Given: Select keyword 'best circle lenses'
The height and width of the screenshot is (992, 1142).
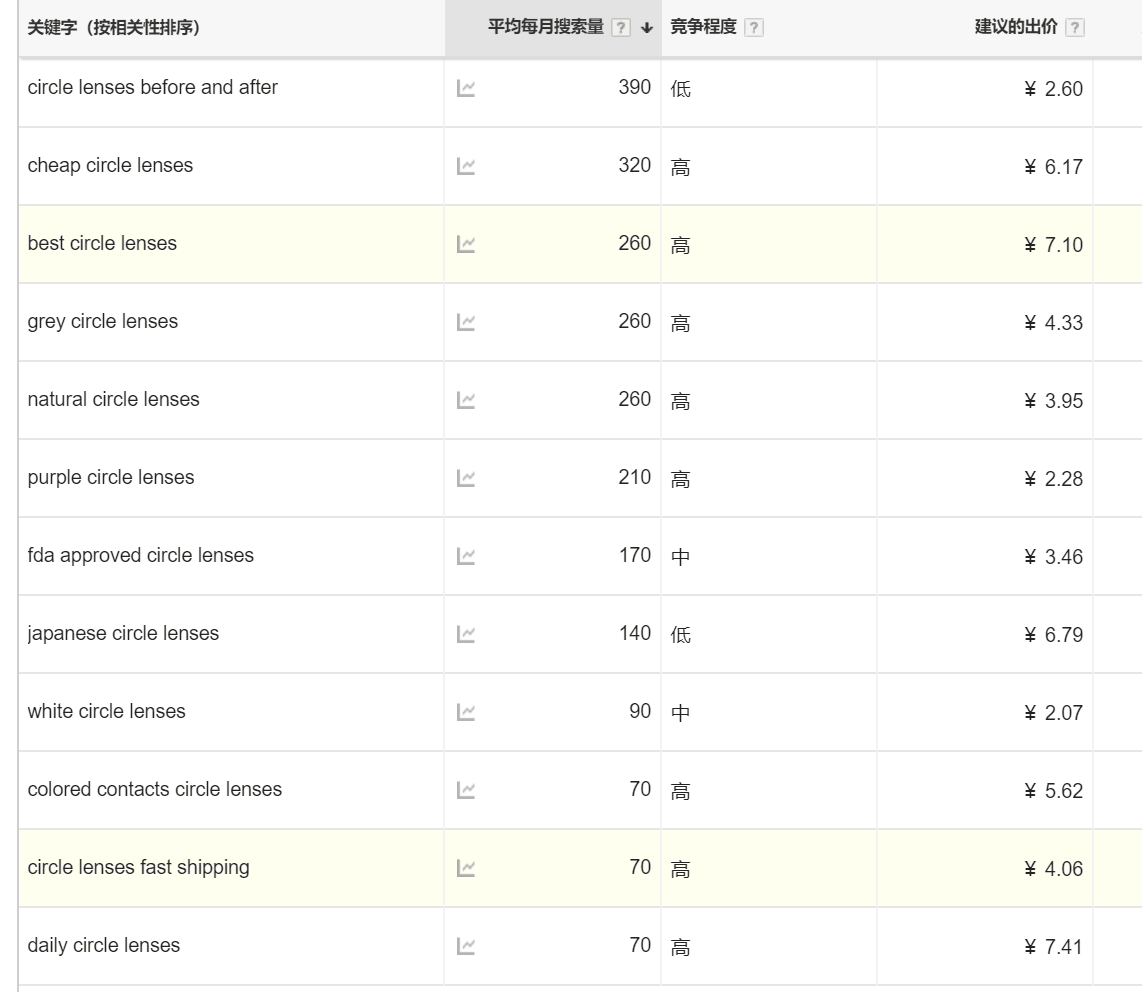Looking at the screenshot, I should coord(102,243).
